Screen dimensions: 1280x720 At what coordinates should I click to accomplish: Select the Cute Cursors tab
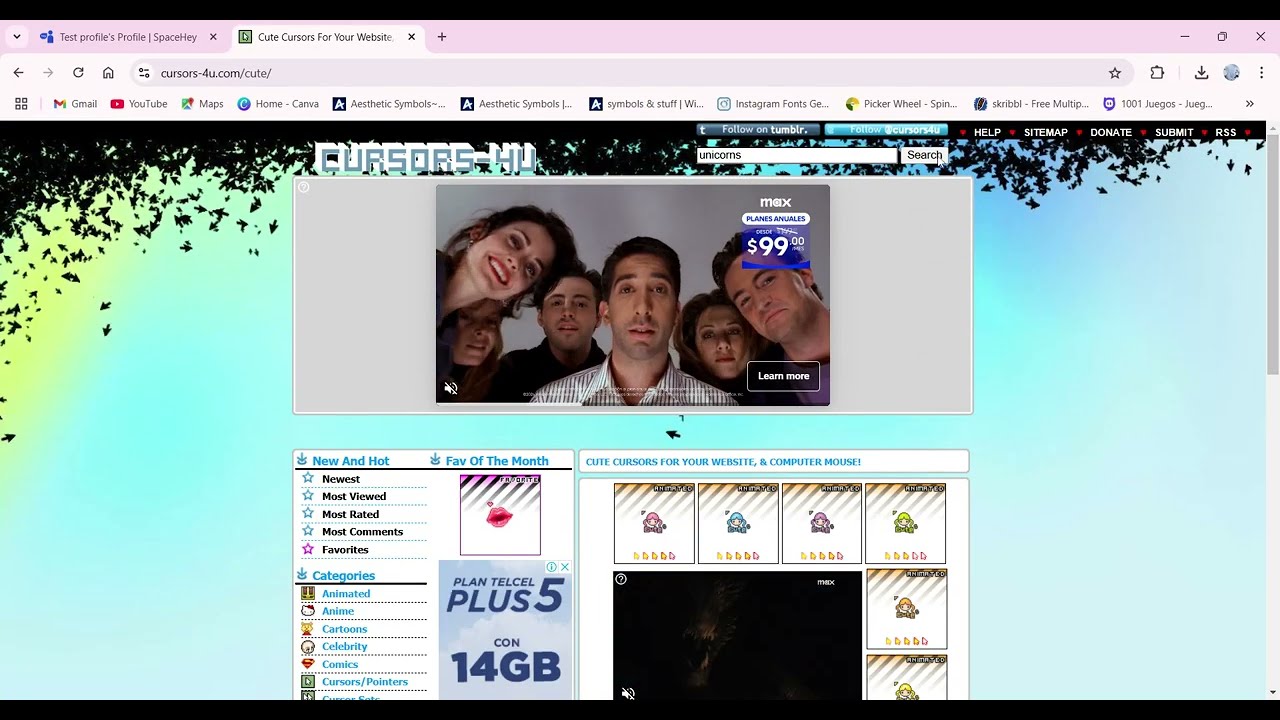328,37
